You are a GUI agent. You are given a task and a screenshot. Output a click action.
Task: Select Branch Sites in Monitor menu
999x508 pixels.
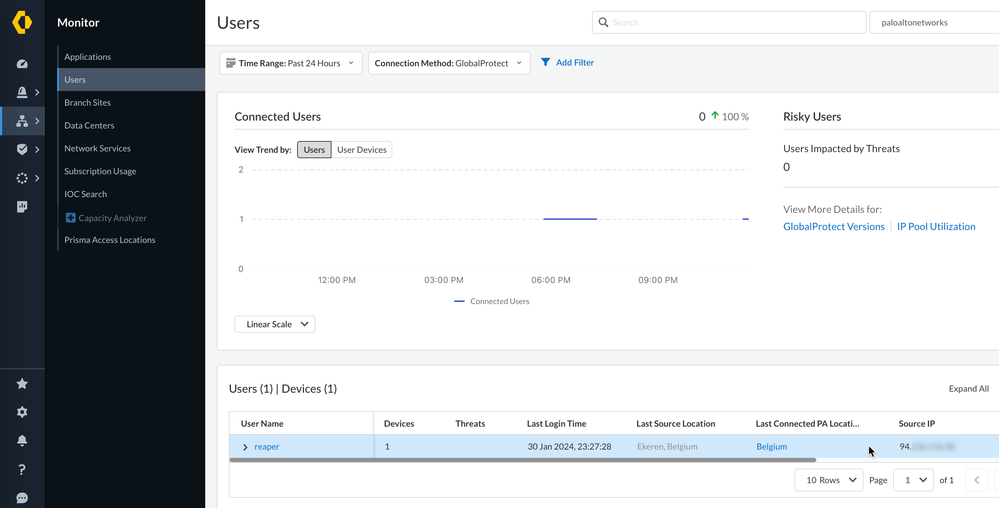tap(88, 103)
